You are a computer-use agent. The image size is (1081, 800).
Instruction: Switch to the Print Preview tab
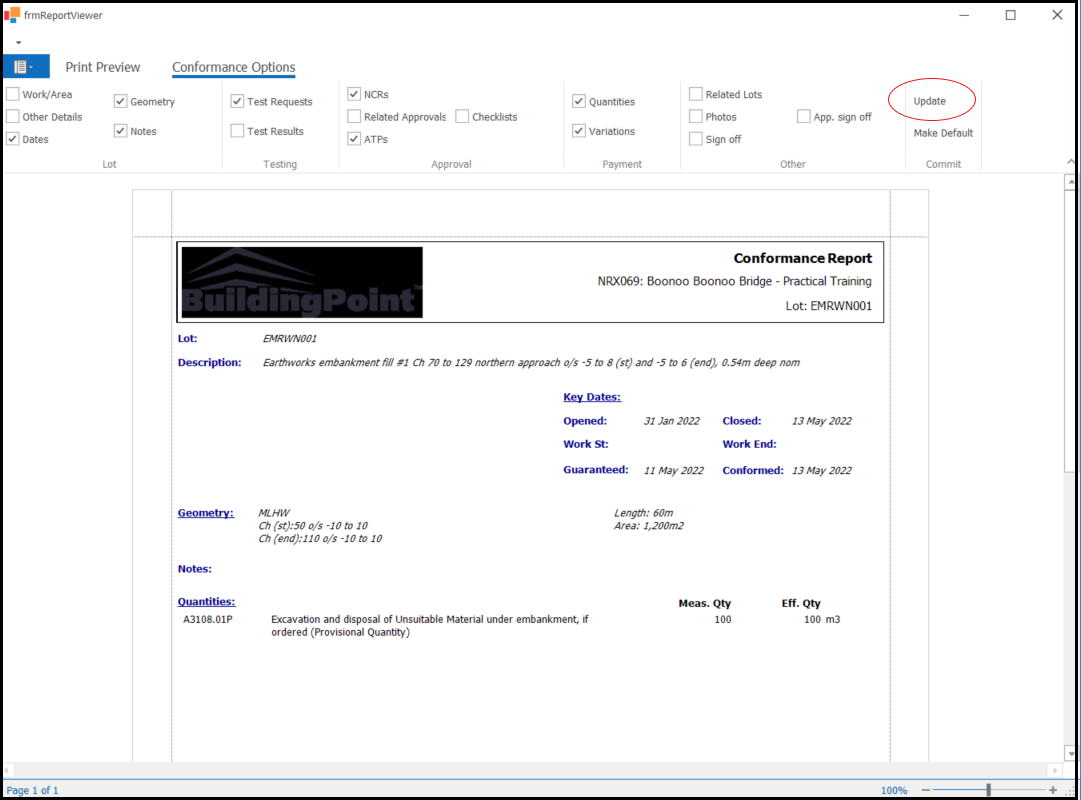click(x=103, y=67)
